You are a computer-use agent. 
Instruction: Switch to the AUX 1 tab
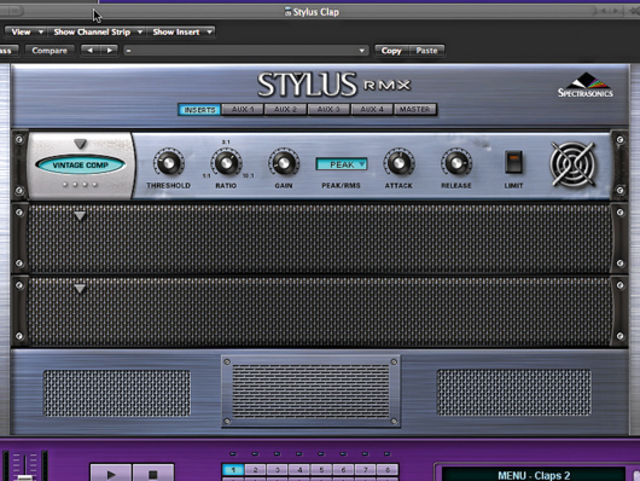tap(243, 109)
